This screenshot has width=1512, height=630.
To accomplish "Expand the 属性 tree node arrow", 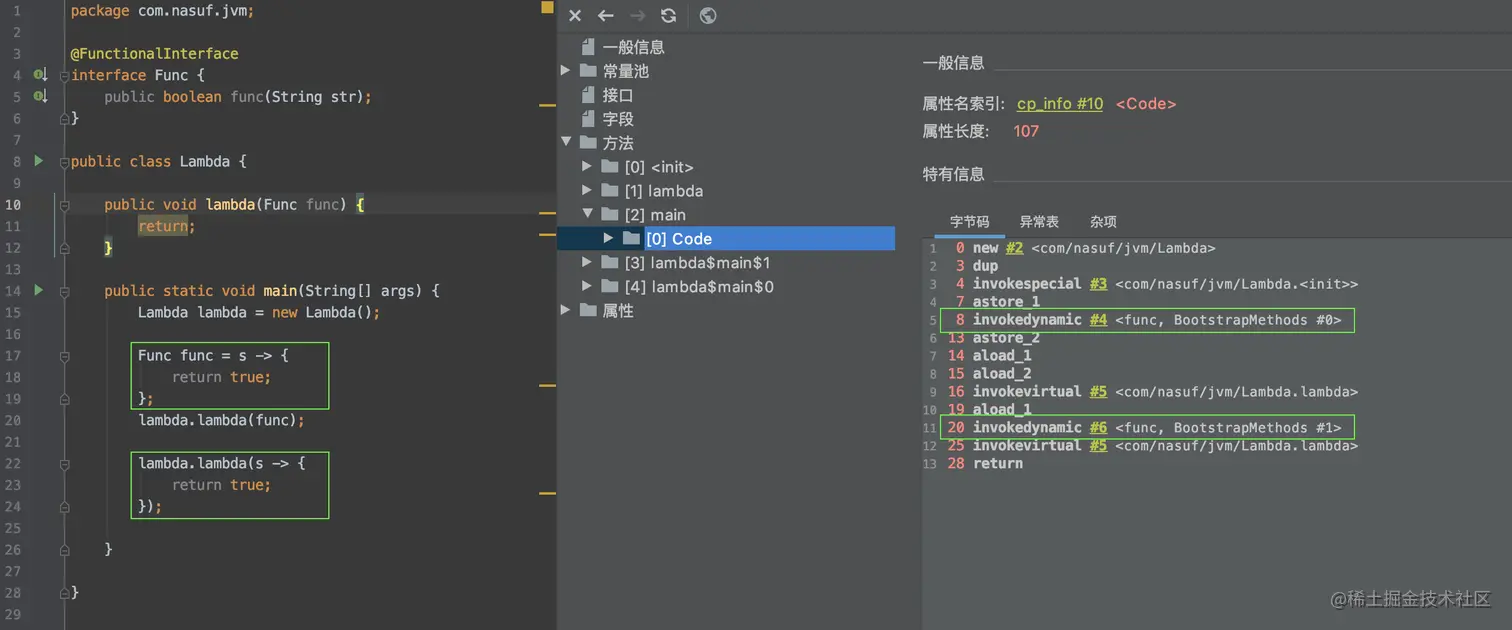I will 566,311.
